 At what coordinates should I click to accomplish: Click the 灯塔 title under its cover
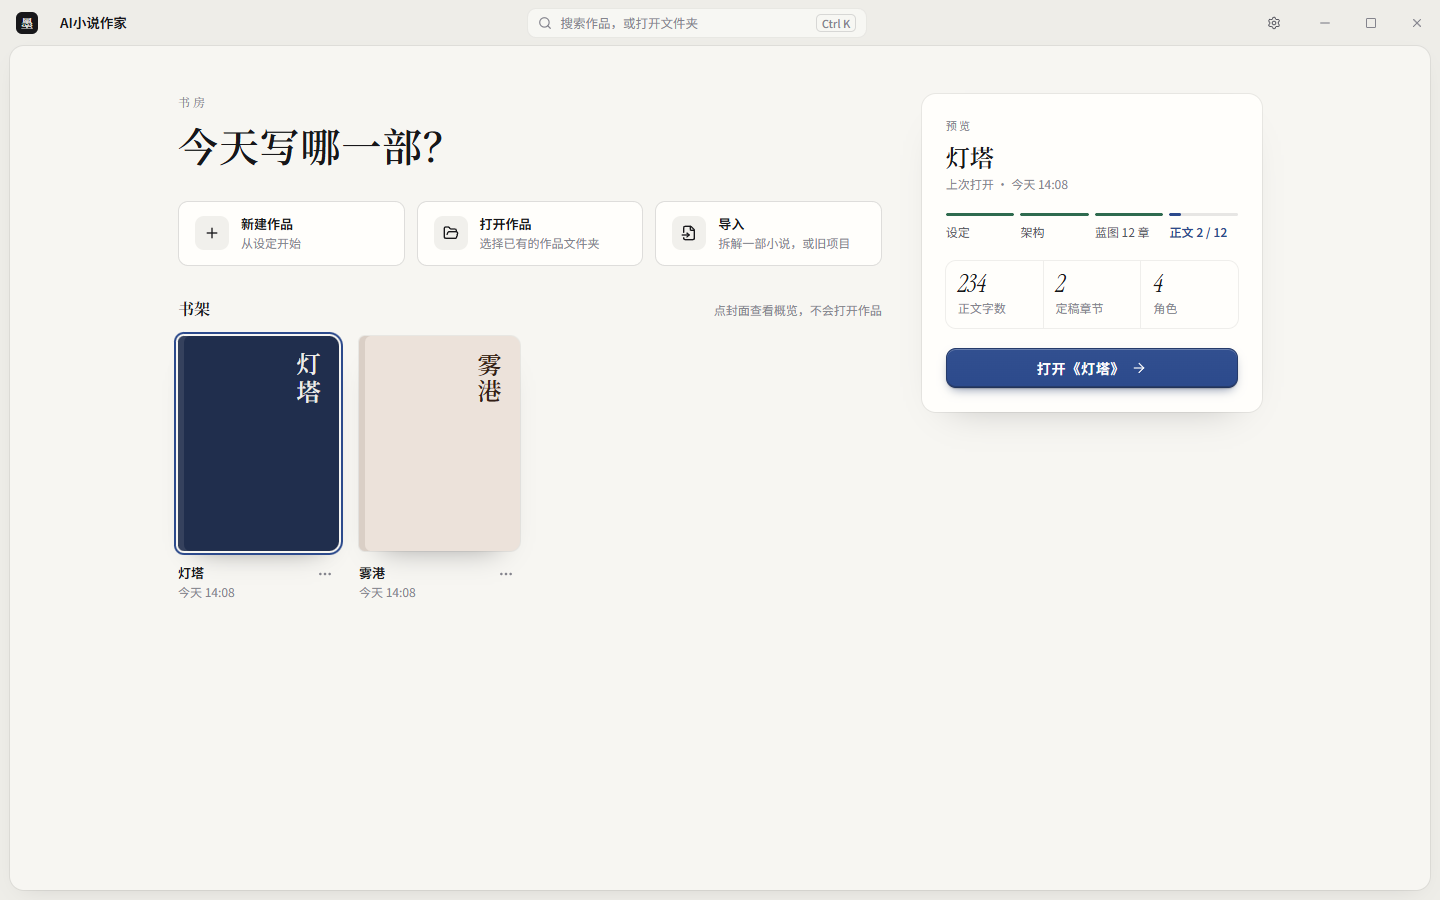[191, 573]
